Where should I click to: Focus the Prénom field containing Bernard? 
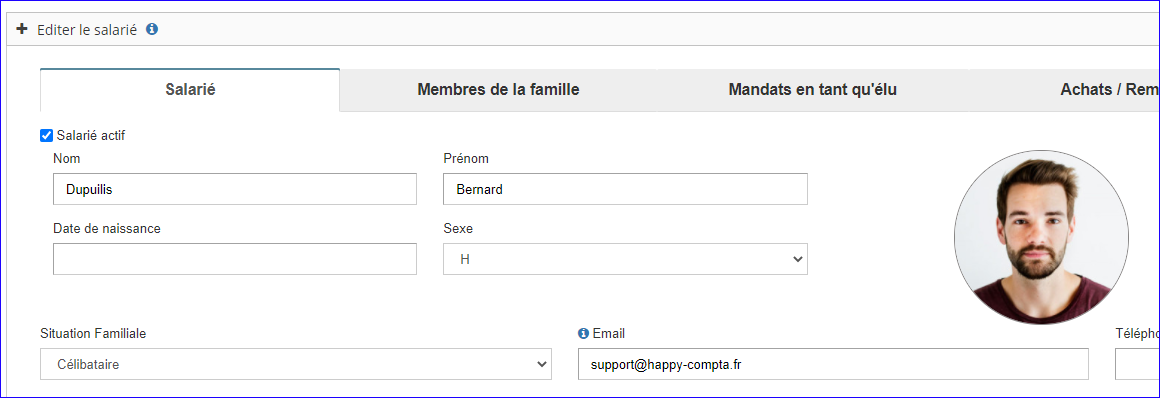625,189
